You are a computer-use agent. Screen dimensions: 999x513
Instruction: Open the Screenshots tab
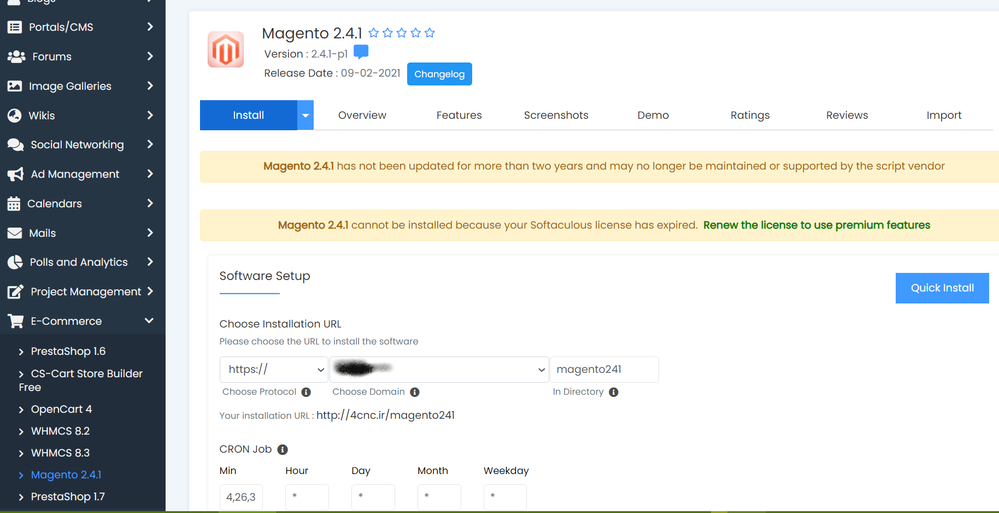point(556,115)
